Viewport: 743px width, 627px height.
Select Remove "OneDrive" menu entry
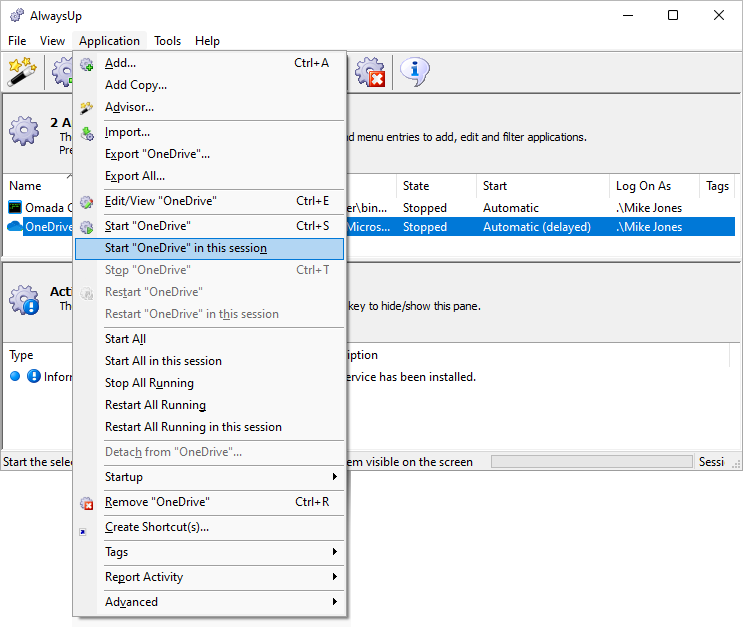pyautogui.click(x=209, y=502)
